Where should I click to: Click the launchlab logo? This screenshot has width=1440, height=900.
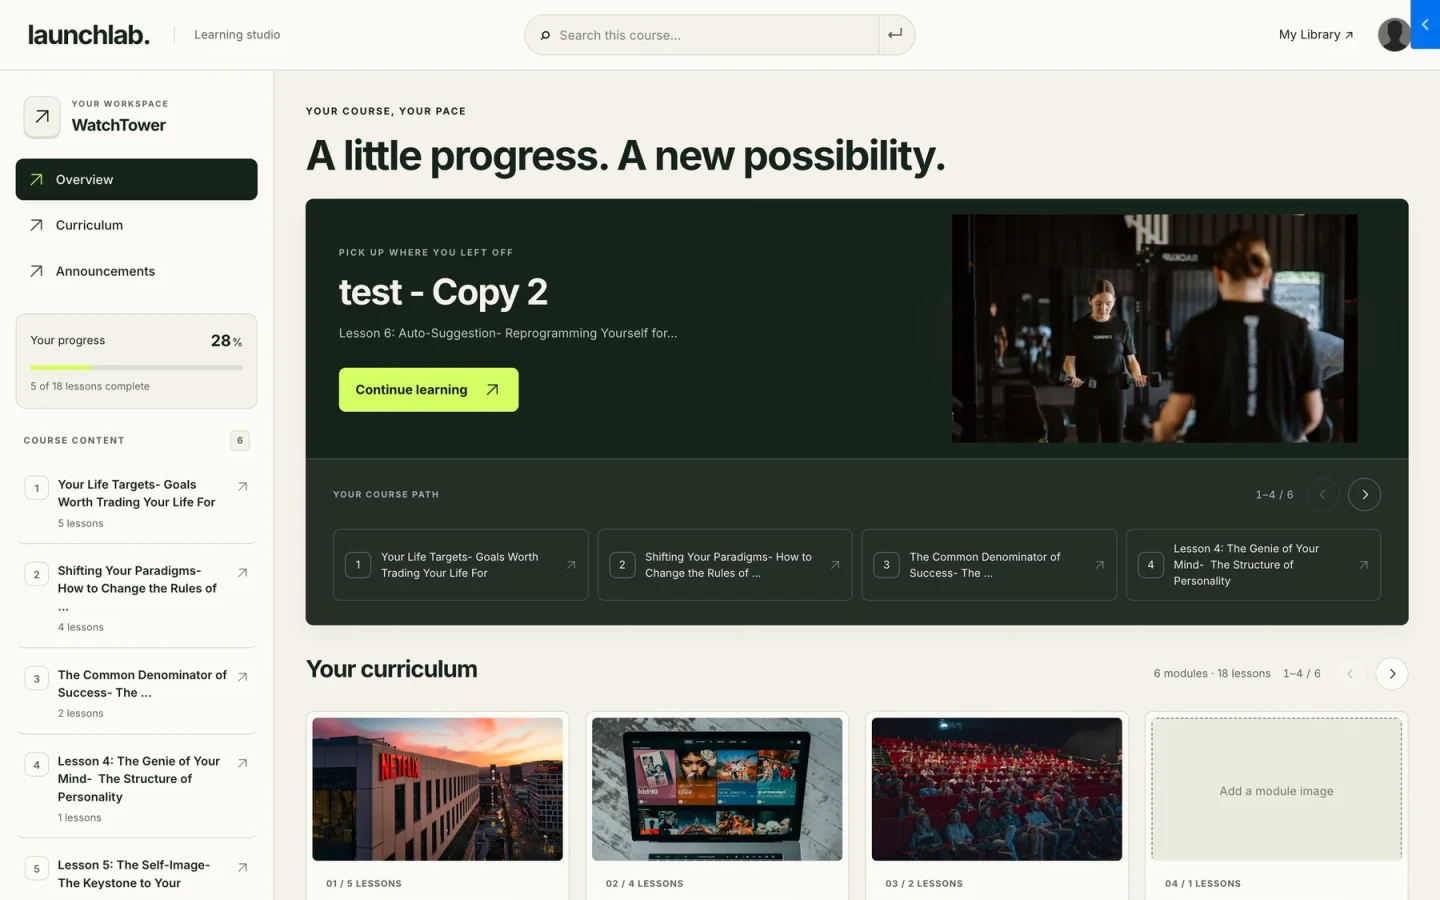click(x=89, y=34)
